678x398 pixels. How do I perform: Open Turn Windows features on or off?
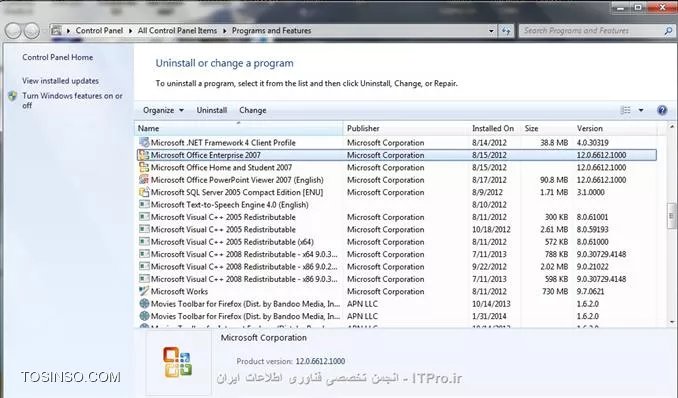pyautogui.click(x=72, y=100)
